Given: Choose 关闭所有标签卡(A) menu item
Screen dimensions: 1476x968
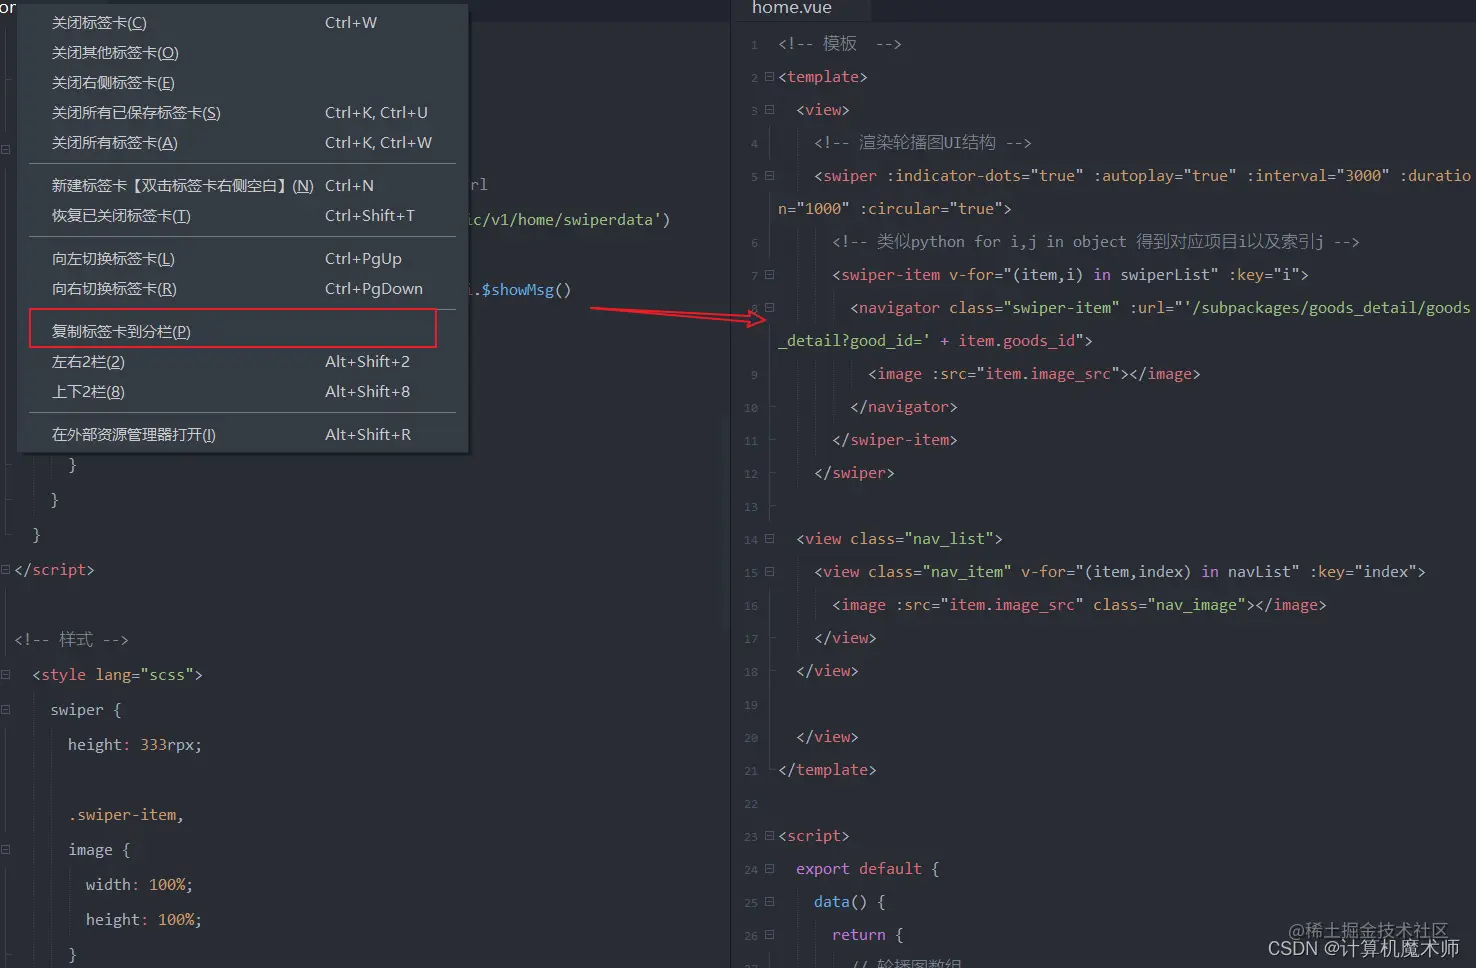Looking at the screenshot, I should coord(242,142).
